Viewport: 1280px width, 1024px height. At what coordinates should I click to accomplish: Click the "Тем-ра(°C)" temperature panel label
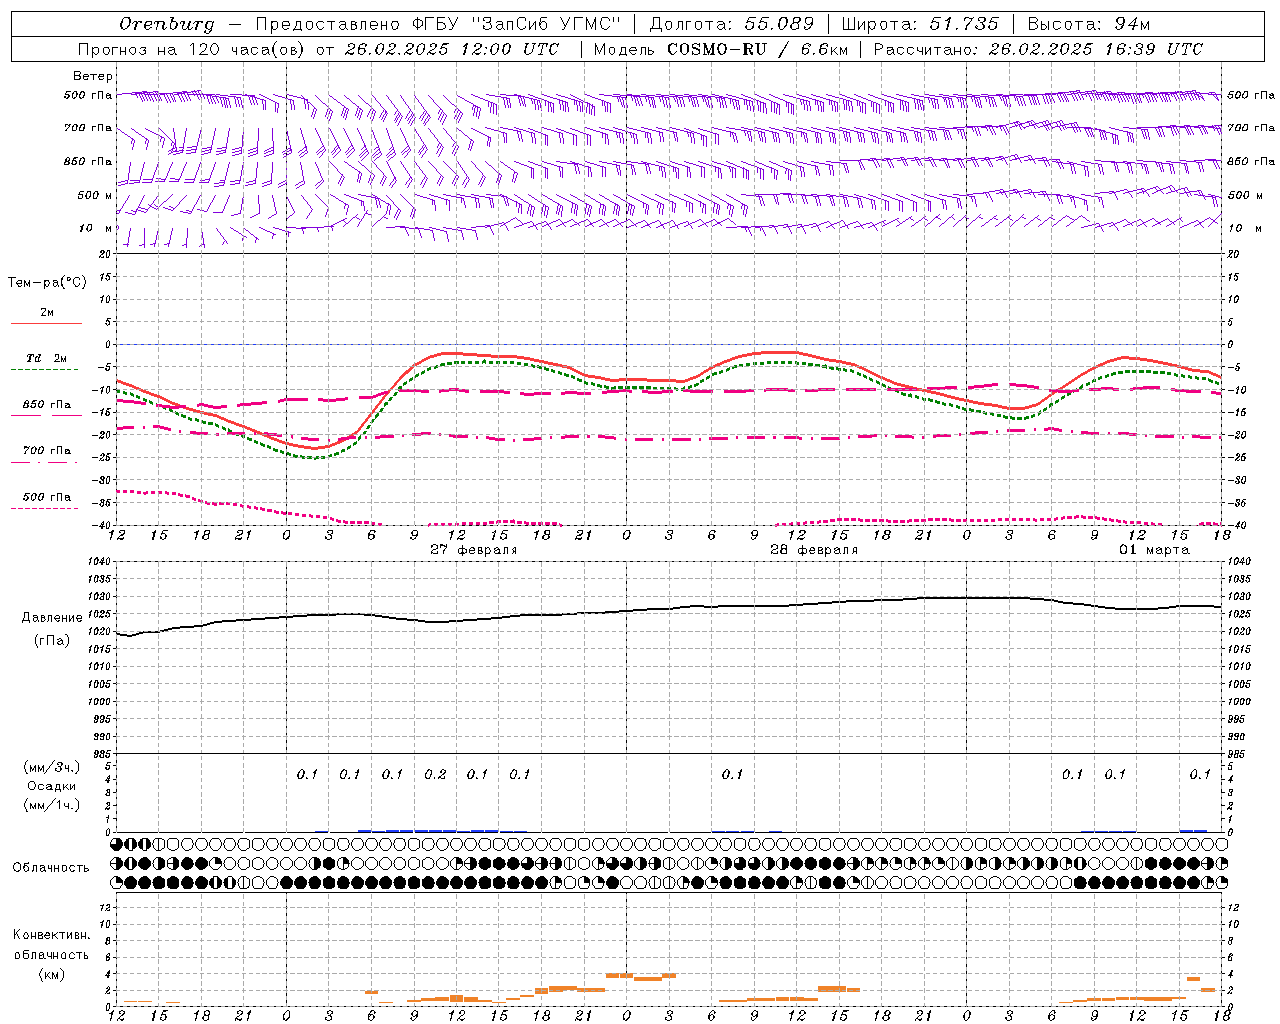click(x=47, y=283)
